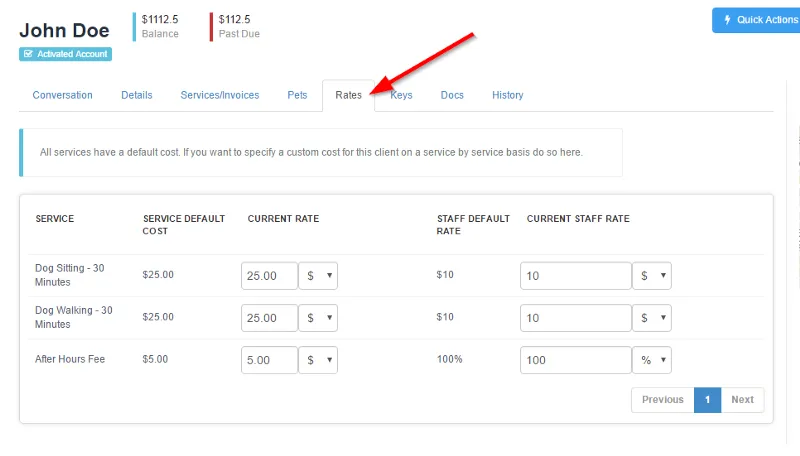This screenshot has width=800, height=456.
Task: View the History tab
Action: tap(508, 95)
